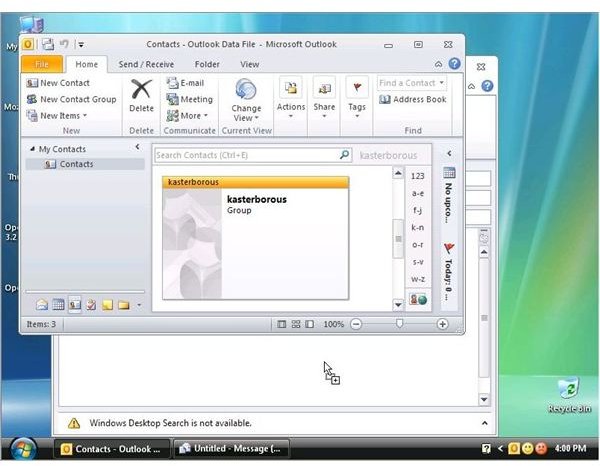Select the kasterborous contact card

(x=256, y=238)
